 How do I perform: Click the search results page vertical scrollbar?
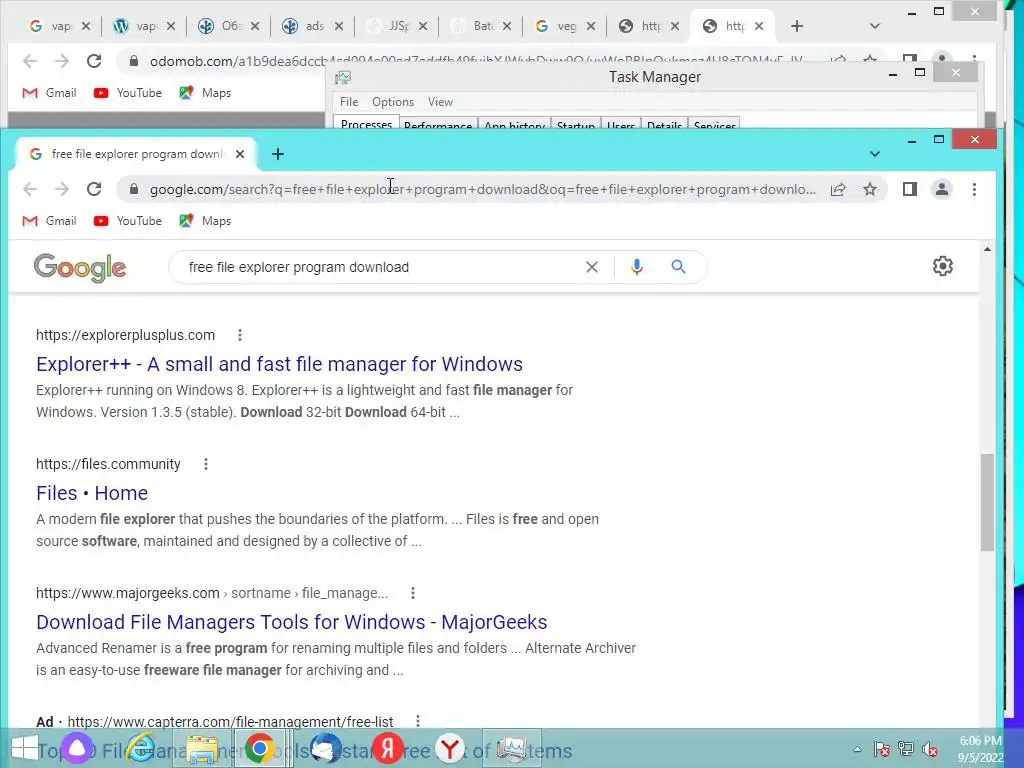pos(987,503)
